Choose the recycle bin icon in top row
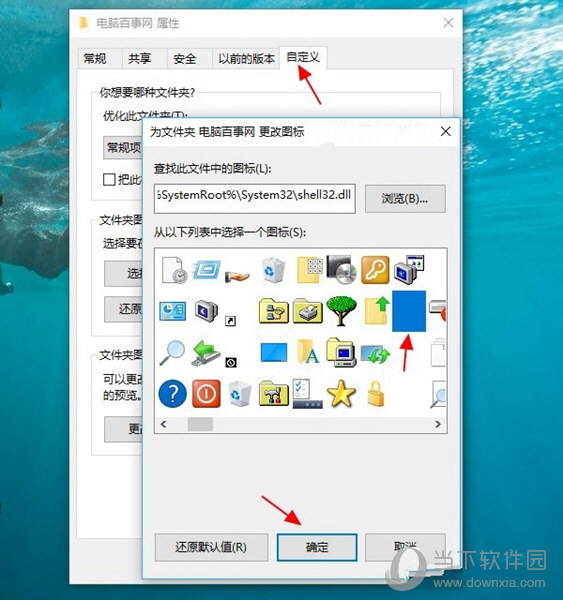 274,270
